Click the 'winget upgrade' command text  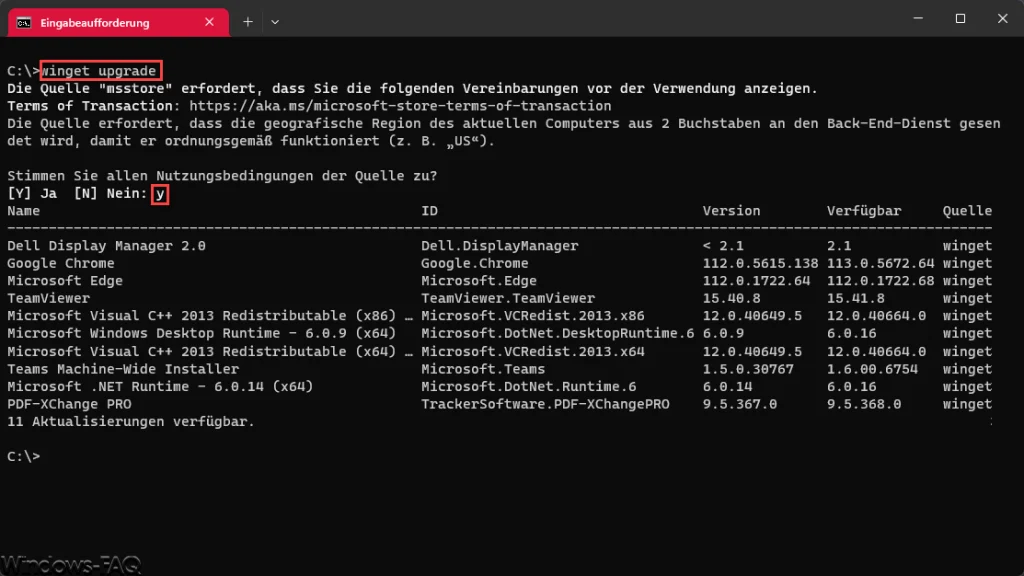pyautogui.click(x=99, y=71)
